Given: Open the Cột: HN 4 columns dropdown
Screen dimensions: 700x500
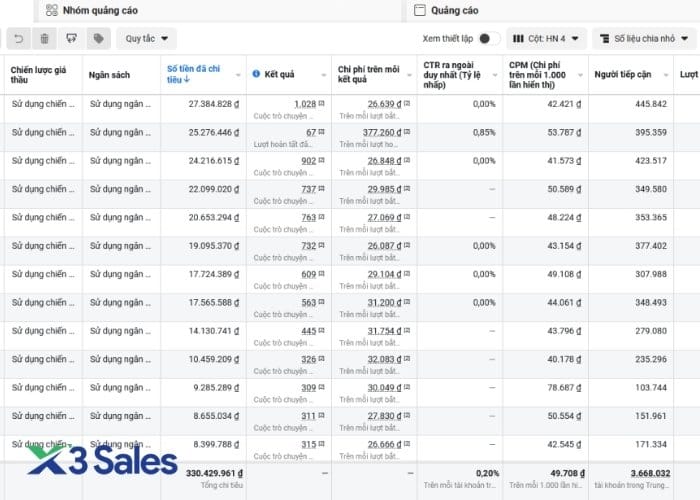Looking at the screenshot, I should [x=546, y=39].
